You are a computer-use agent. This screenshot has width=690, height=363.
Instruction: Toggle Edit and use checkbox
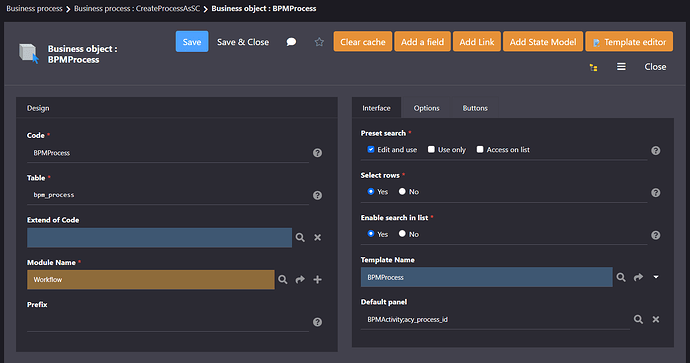(371, 150)
